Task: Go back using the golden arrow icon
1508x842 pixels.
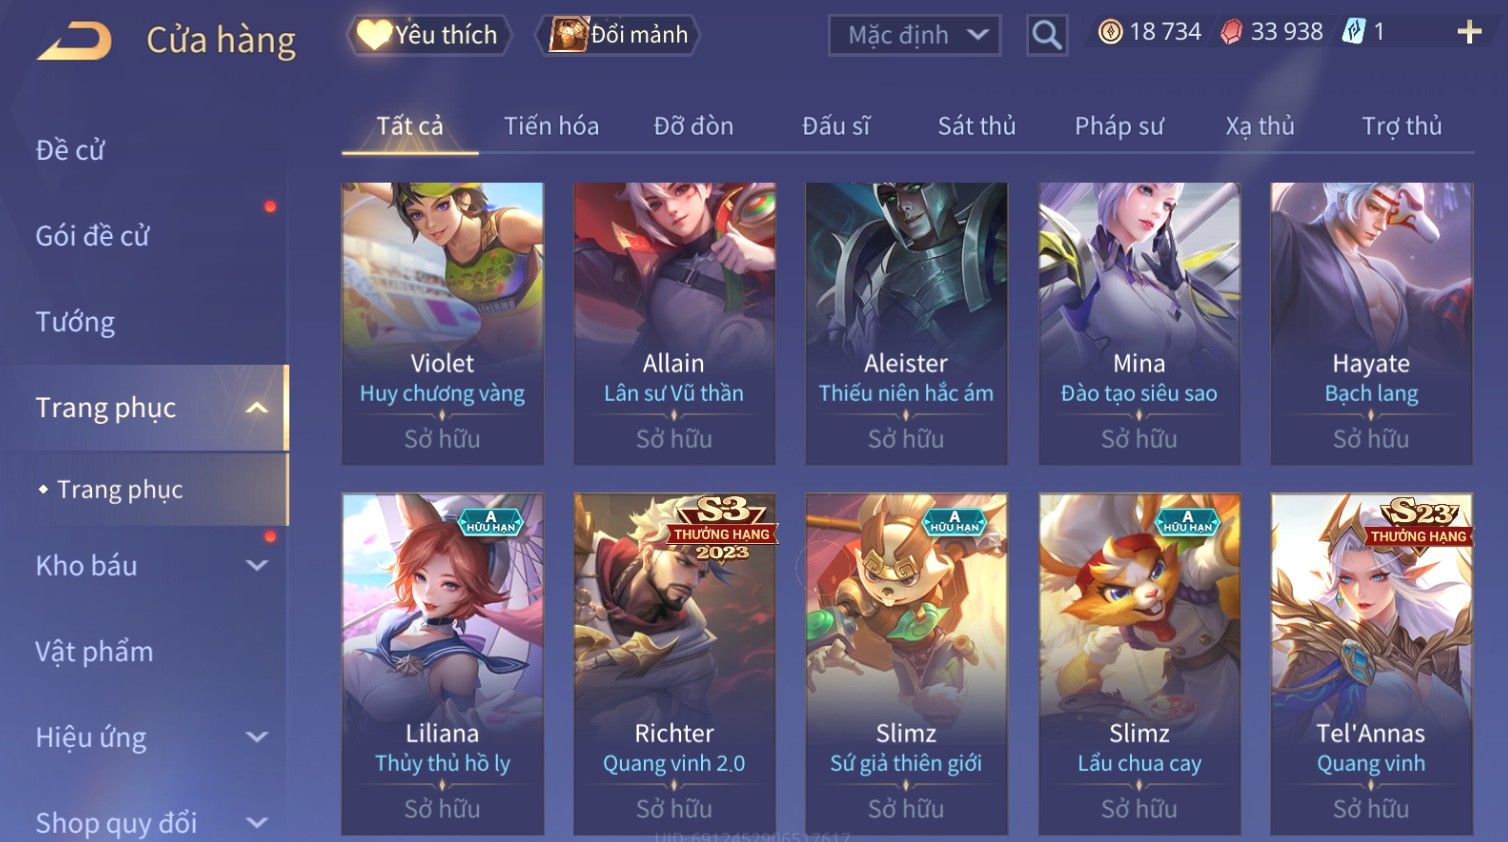Action: pos(74,41)
